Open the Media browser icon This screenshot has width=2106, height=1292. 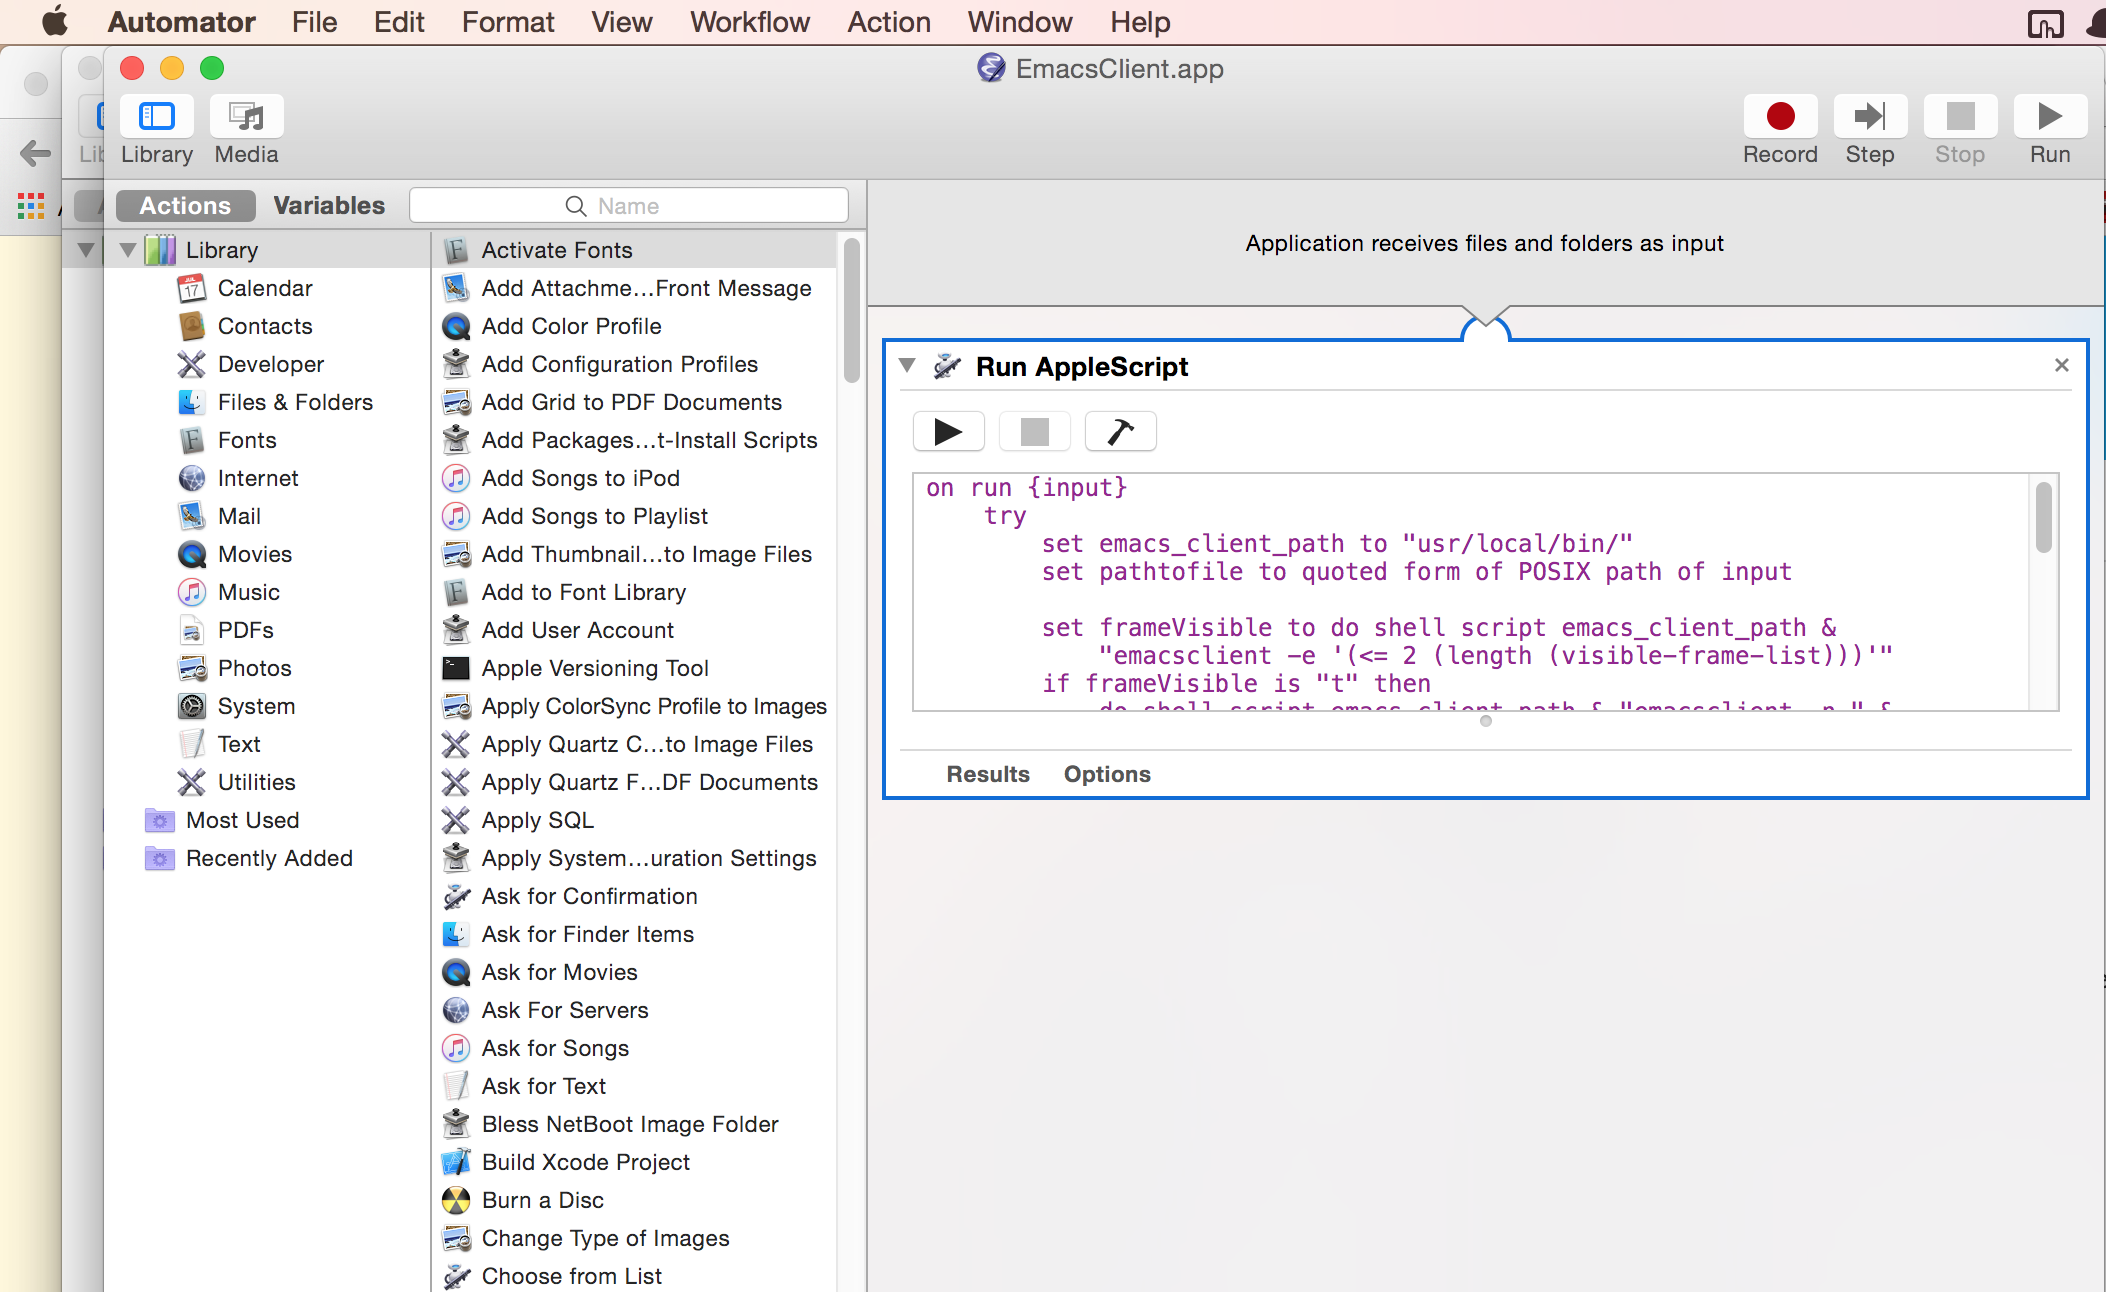click(x=246, y=118)
